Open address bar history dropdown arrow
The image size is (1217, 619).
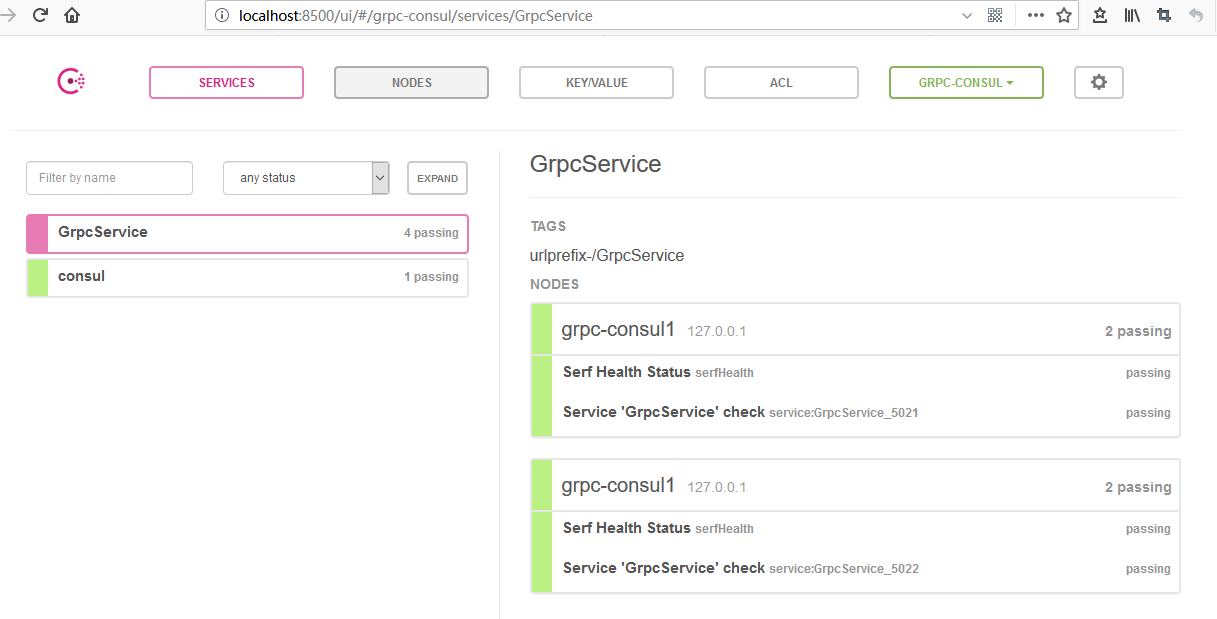[x=966, y=15]
